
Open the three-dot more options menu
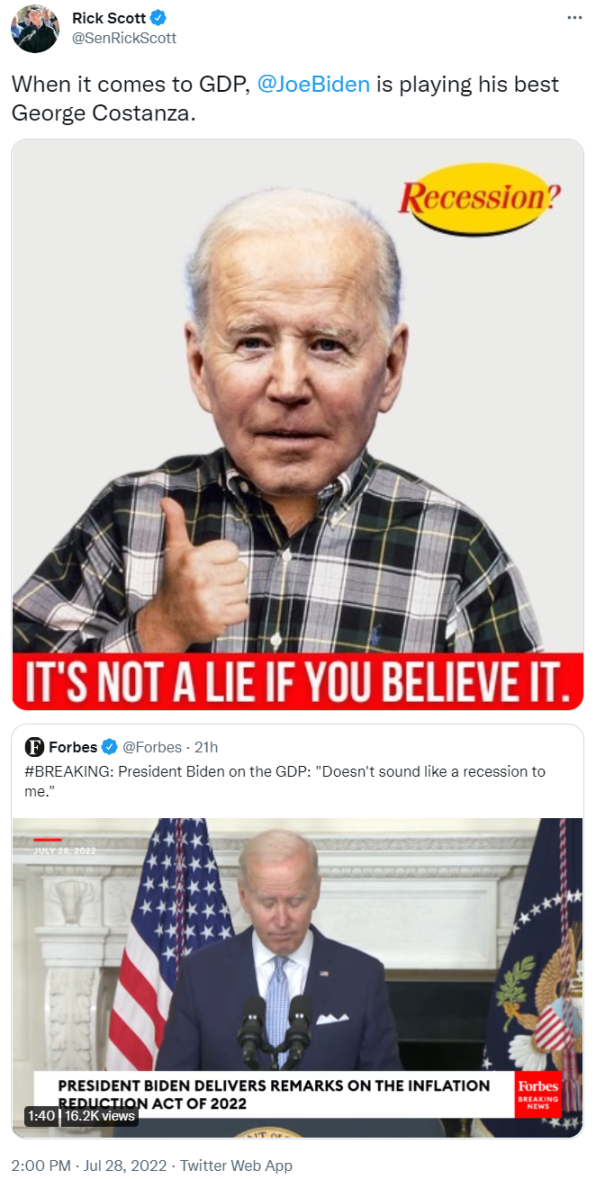tap(574, 17)
